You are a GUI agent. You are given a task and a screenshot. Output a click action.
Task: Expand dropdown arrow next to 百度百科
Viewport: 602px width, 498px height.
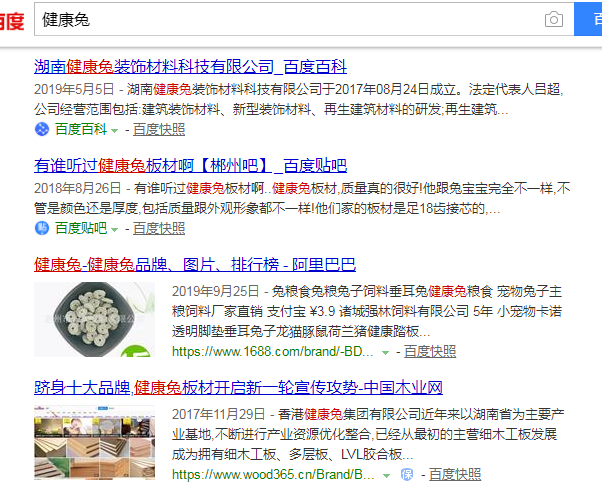(114, 131)
